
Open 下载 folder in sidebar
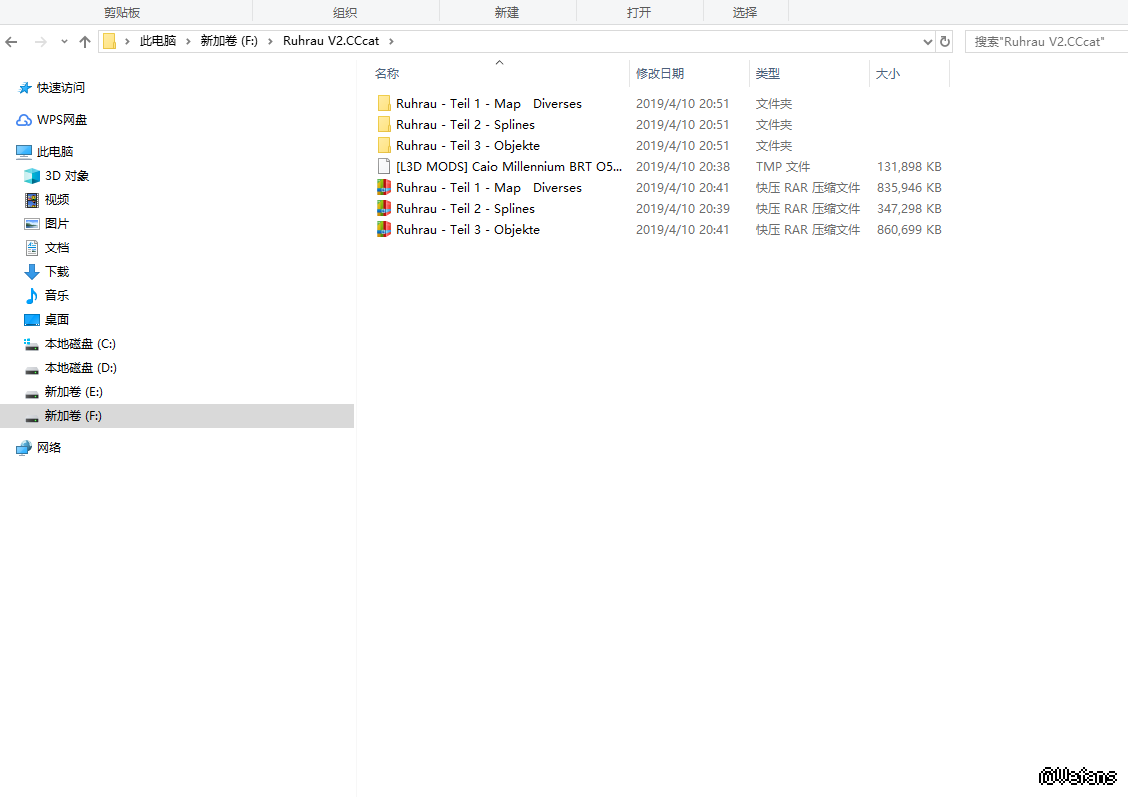[x=57, y=271]
